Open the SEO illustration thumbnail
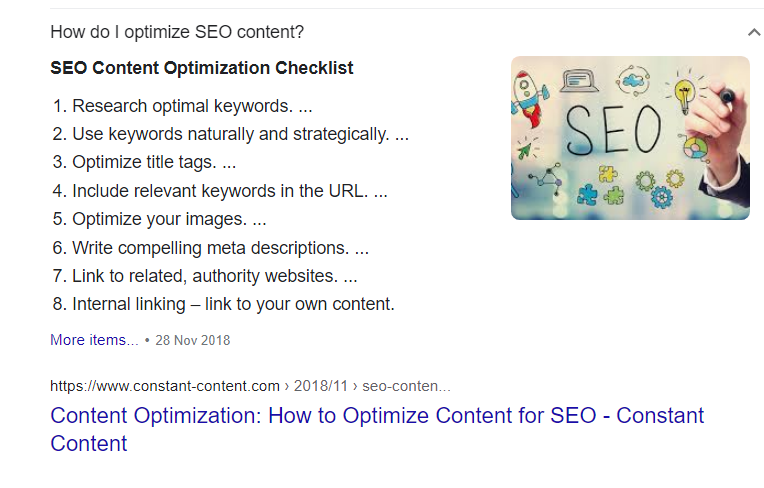This screenshot has width=764, height=488. click(x=630, y=138)
